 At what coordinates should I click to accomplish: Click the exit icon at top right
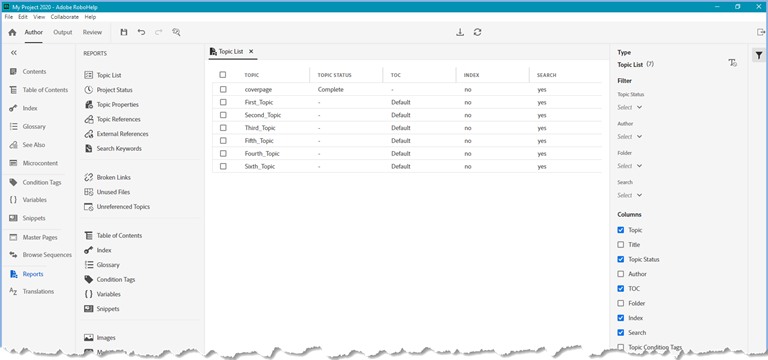pyautogui.click(x=761, y=32)
